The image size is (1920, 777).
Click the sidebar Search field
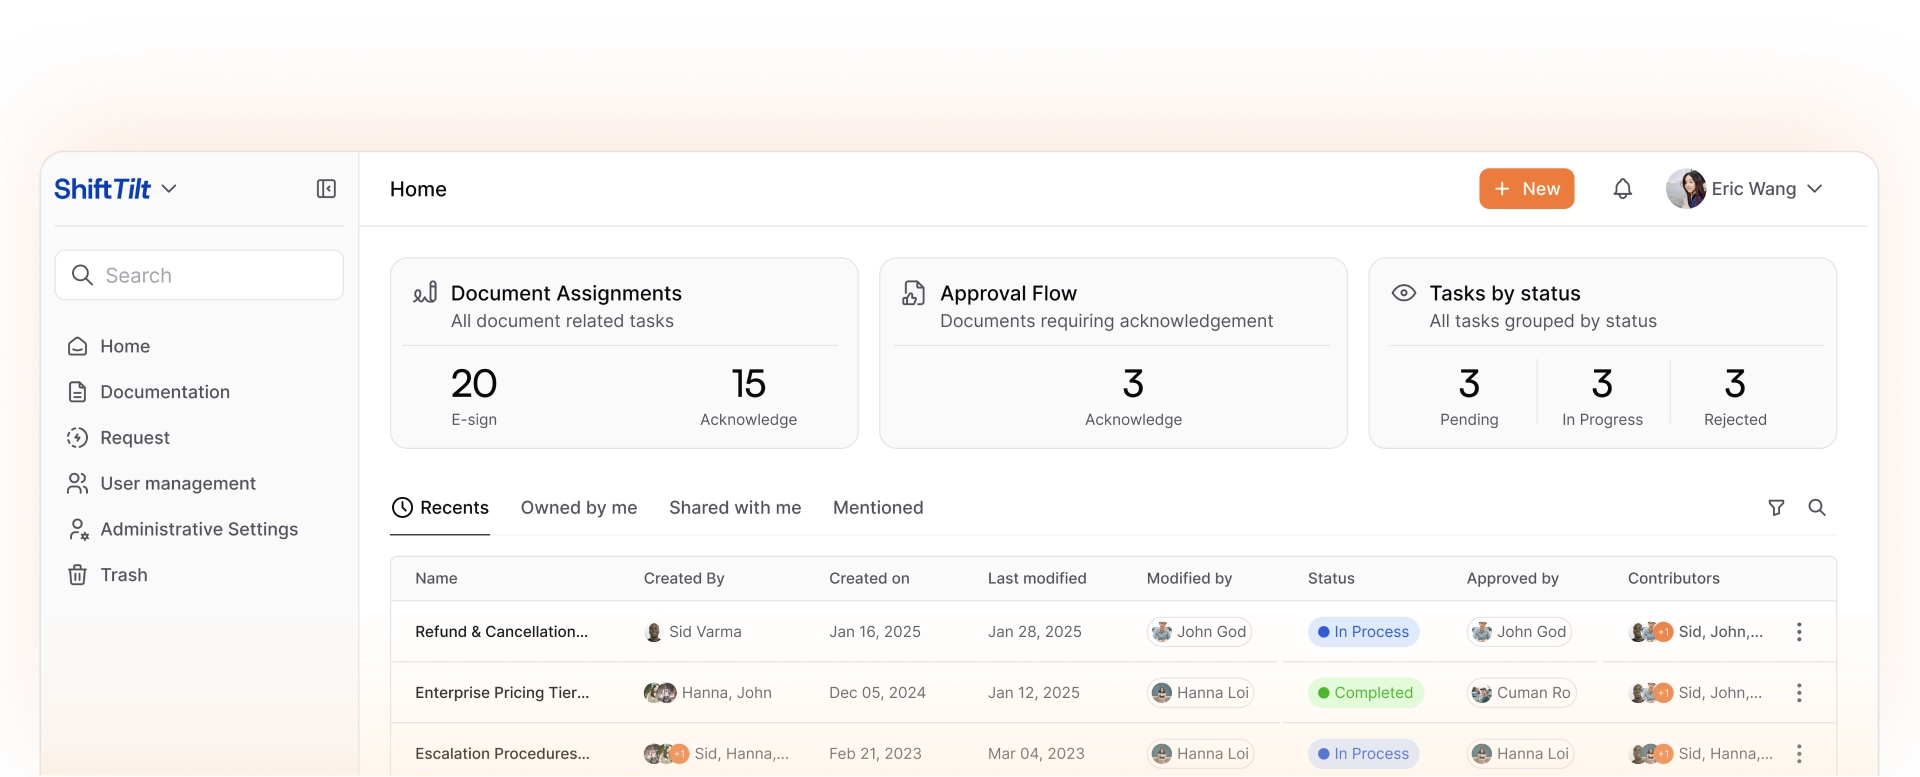point(200,276)
